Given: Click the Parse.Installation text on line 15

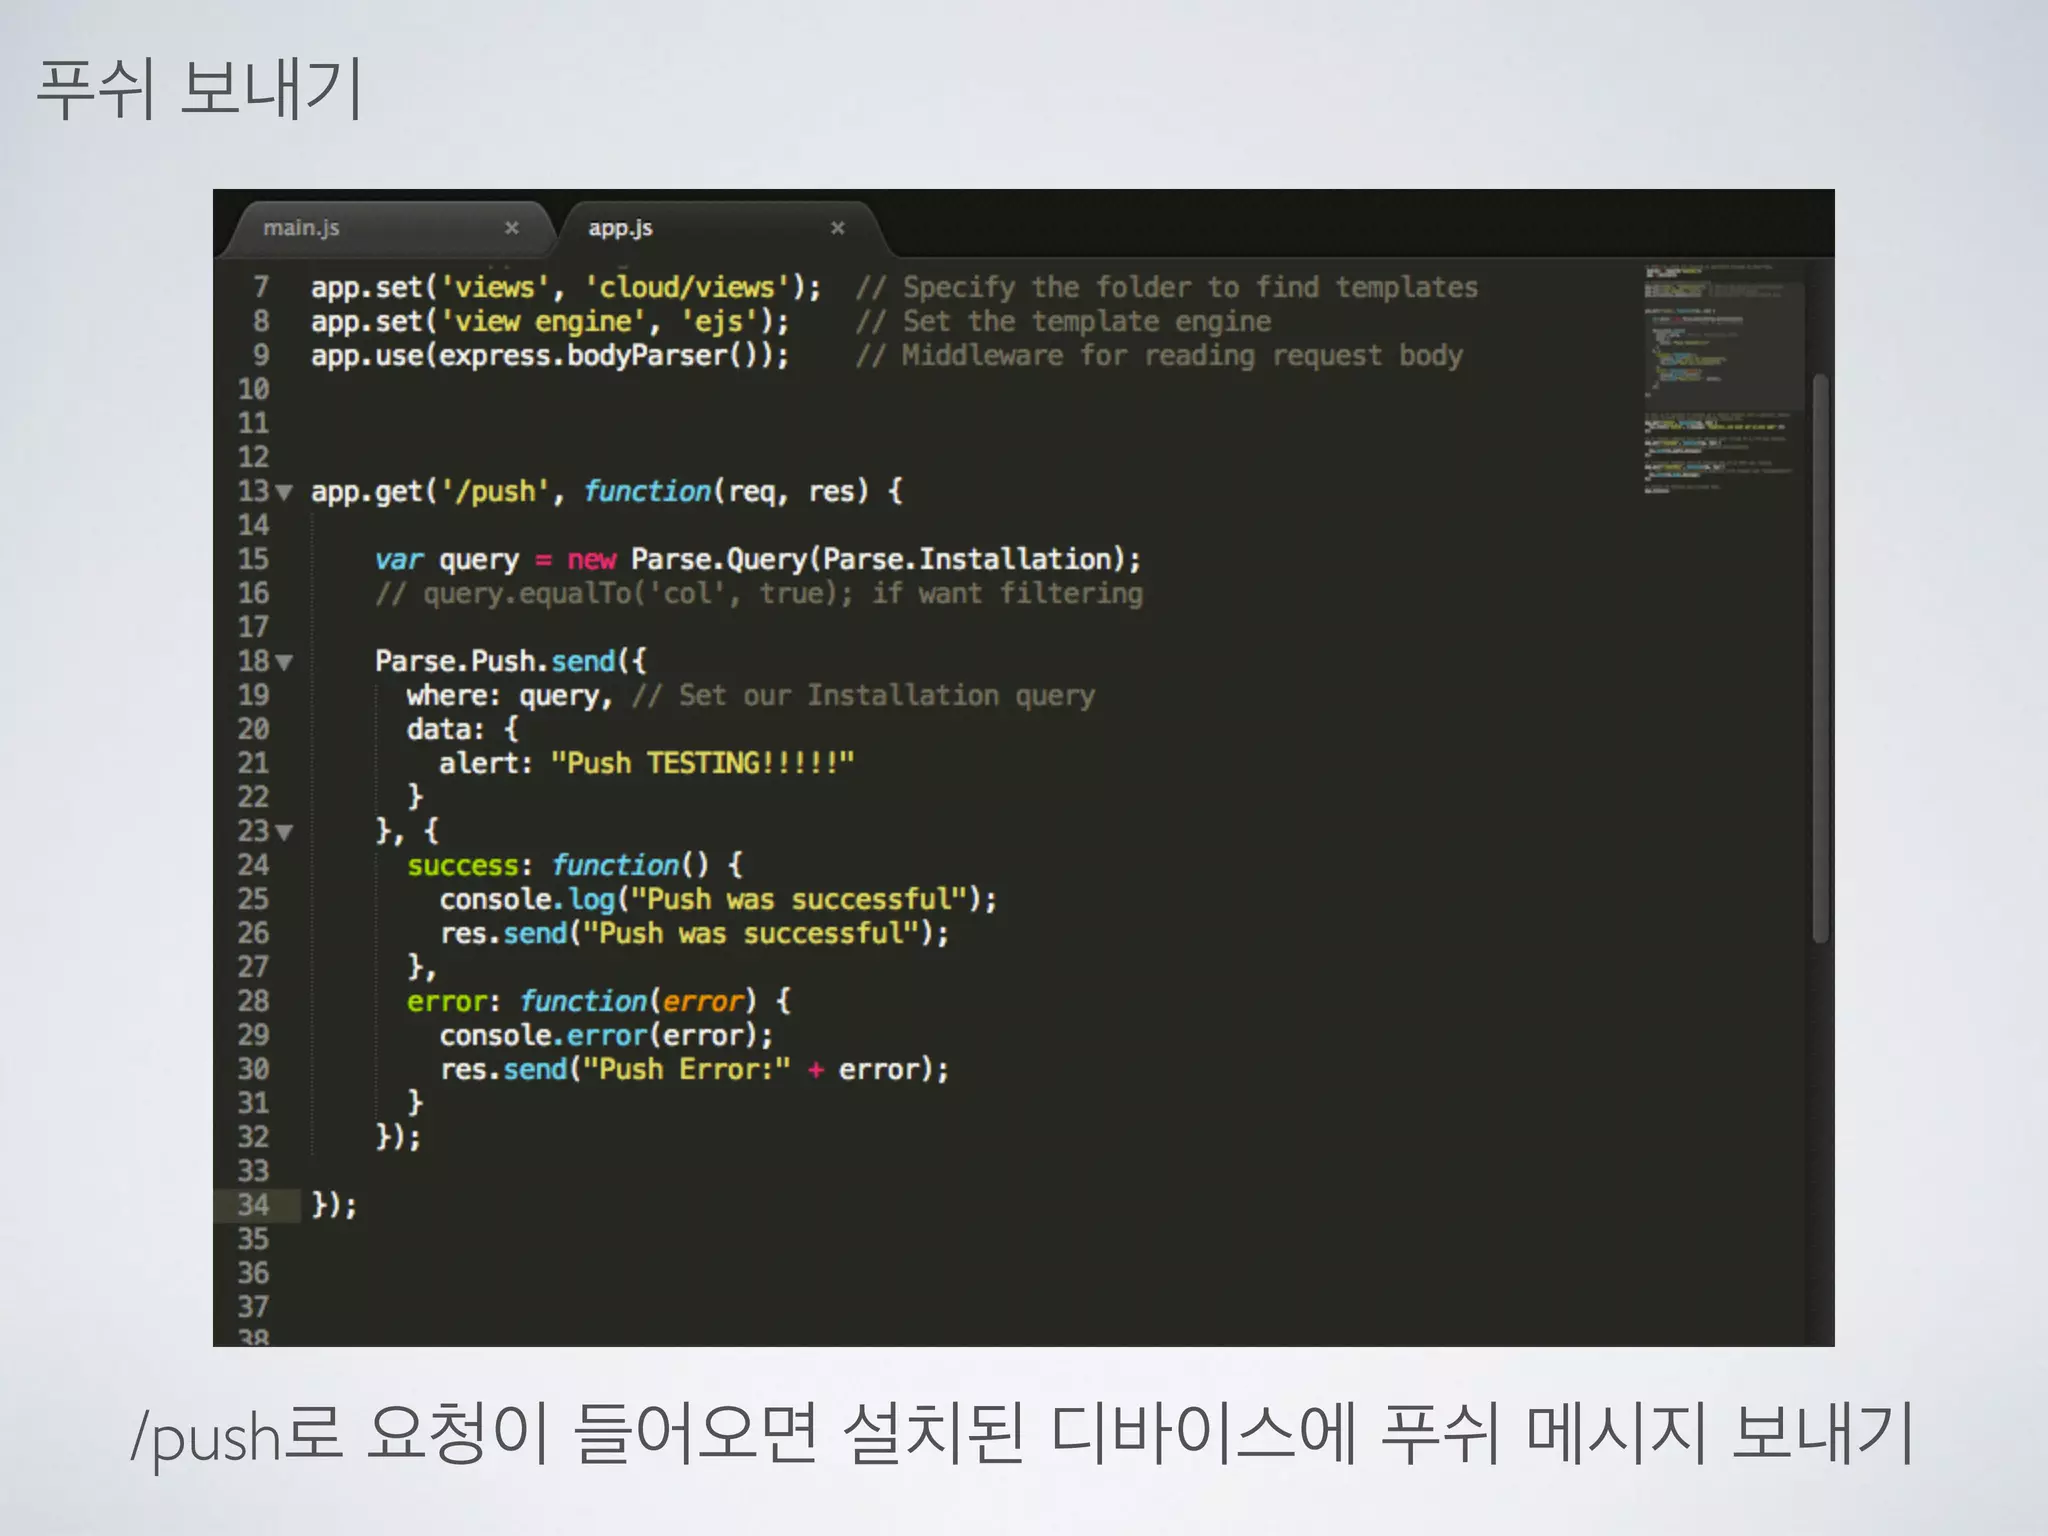Looking at the screenshot, I should click(966, 559).
